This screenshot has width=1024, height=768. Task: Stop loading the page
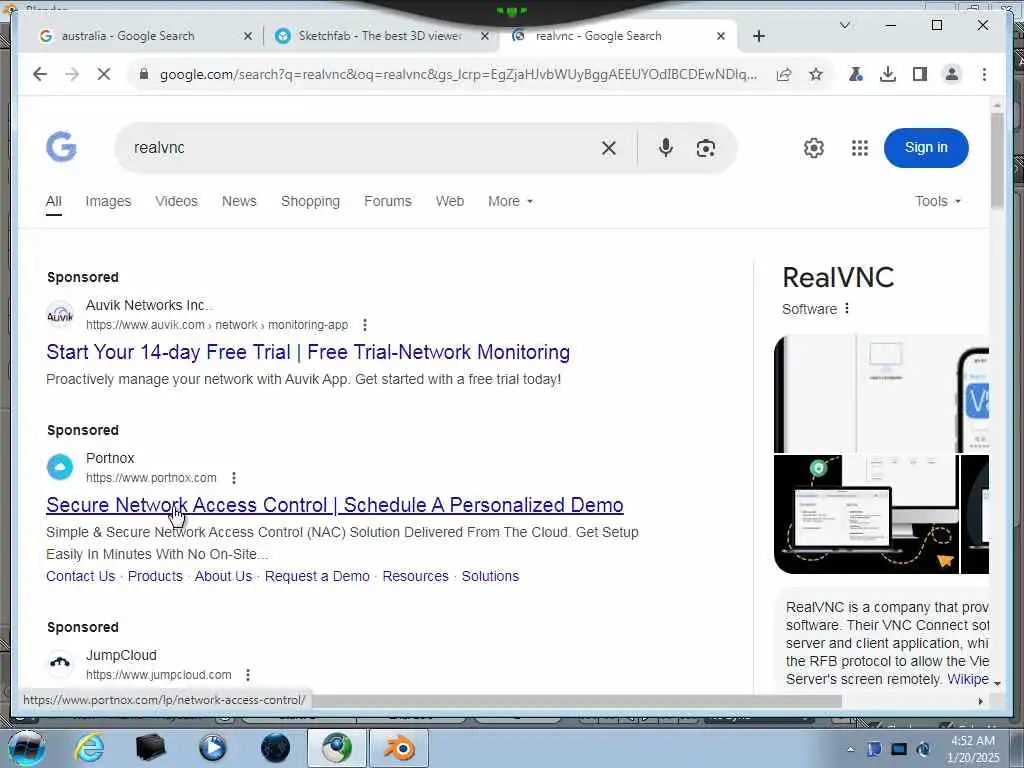pyautogui.click(x=104, y=74)
